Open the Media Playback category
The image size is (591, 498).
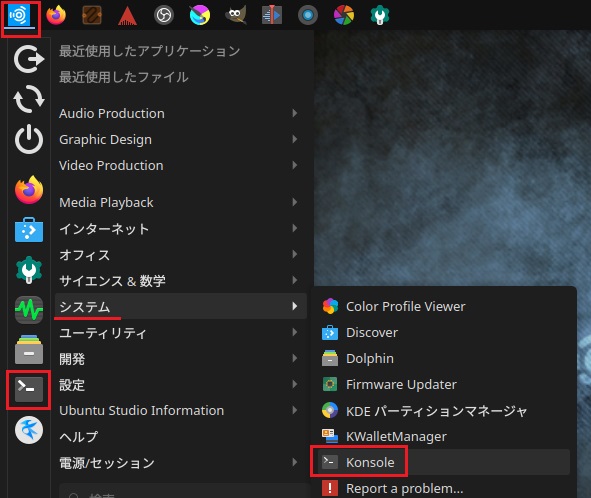pyautogui.click(x=181, y=202)
